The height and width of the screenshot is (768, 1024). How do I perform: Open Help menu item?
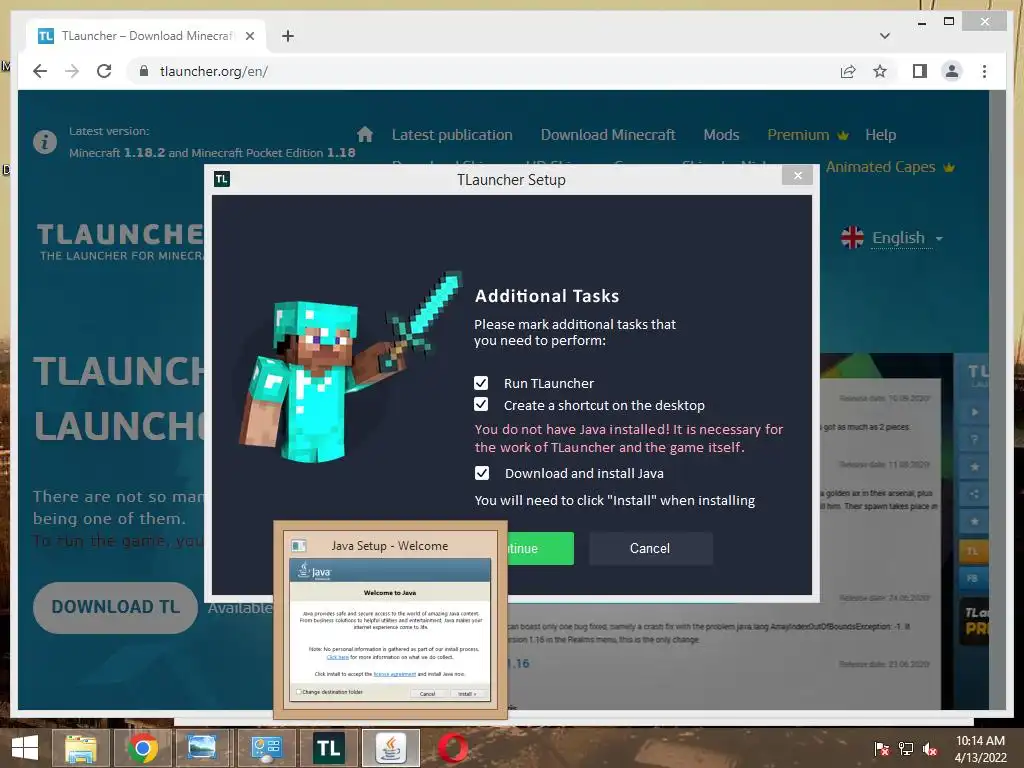(880, 135)
